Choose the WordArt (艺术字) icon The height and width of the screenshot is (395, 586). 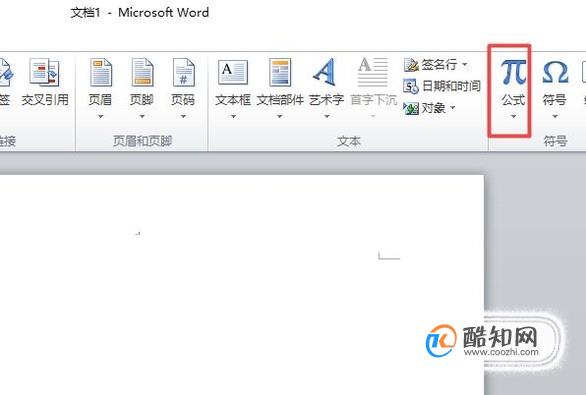point(326,72)
